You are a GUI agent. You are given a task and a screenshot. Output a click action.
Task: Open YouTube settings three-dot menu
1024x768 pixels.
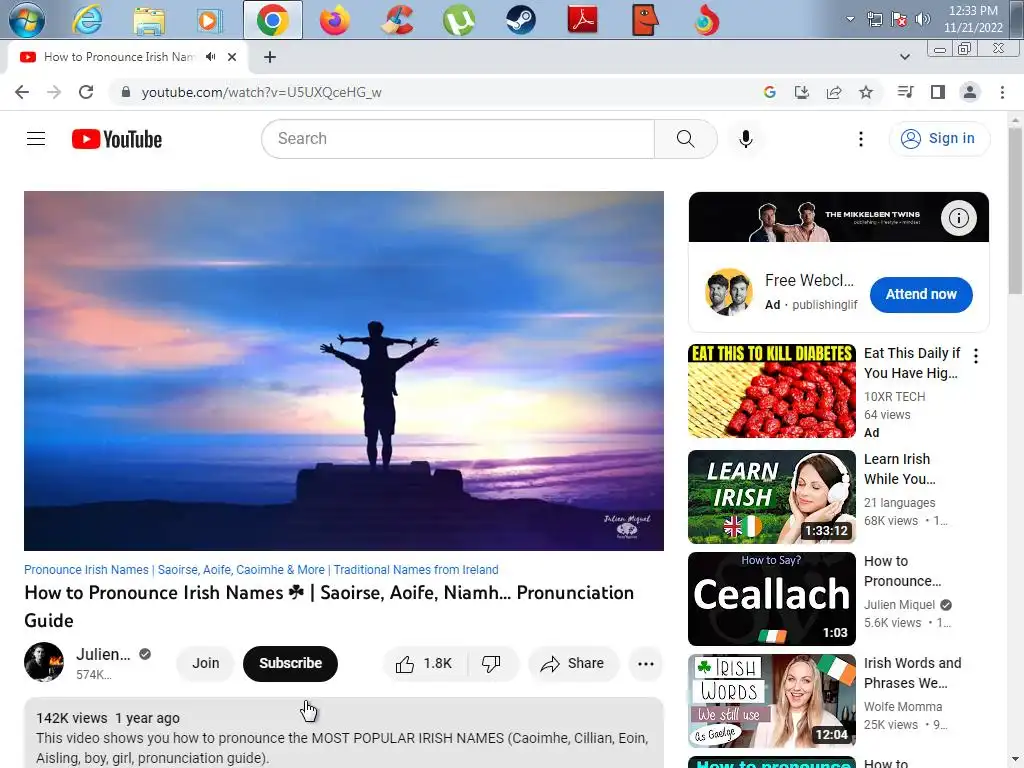tap(861, 138)
